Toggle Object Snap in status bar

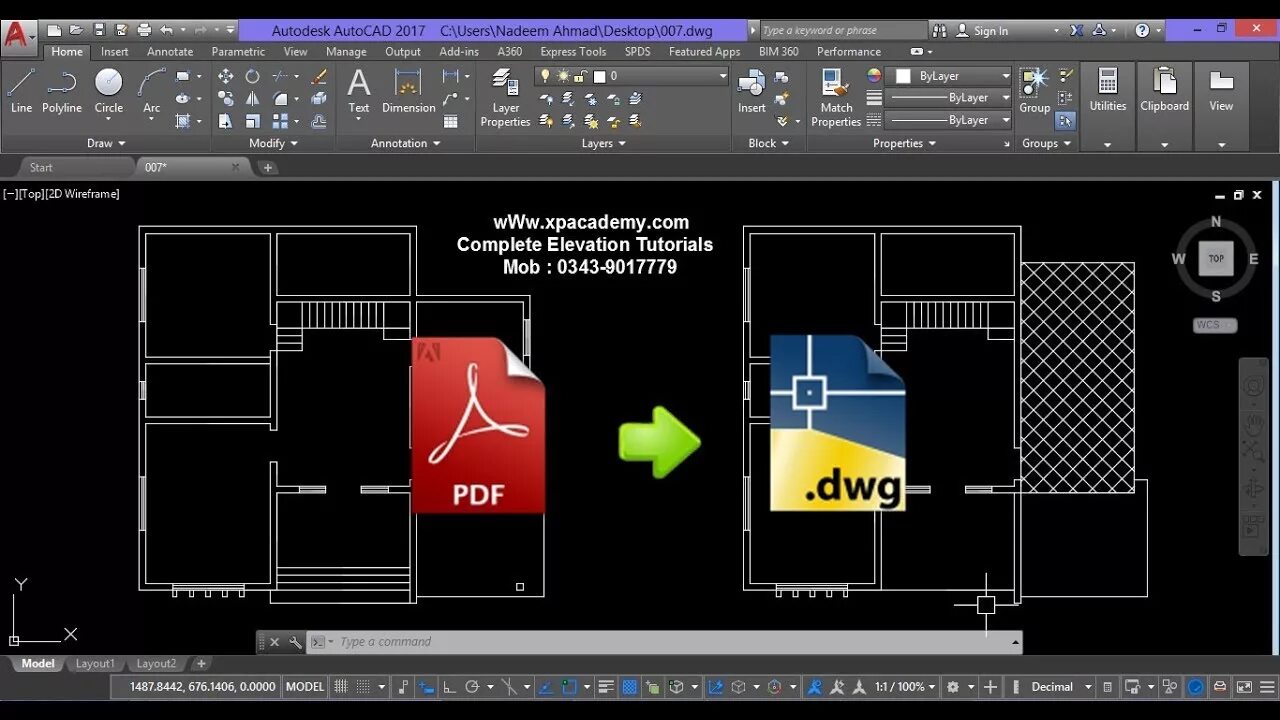[x=569, y=687]
